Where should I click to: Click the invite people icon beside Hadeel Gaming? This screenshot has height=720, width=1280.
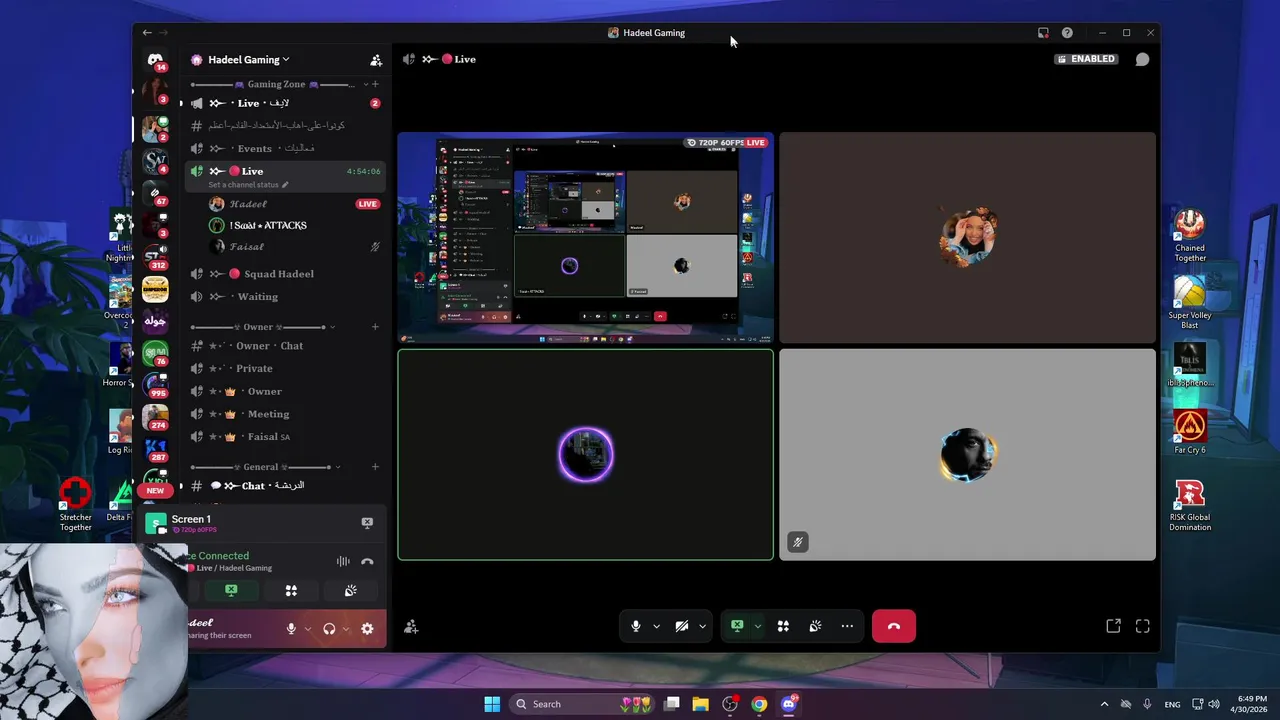tap(376, 60)
